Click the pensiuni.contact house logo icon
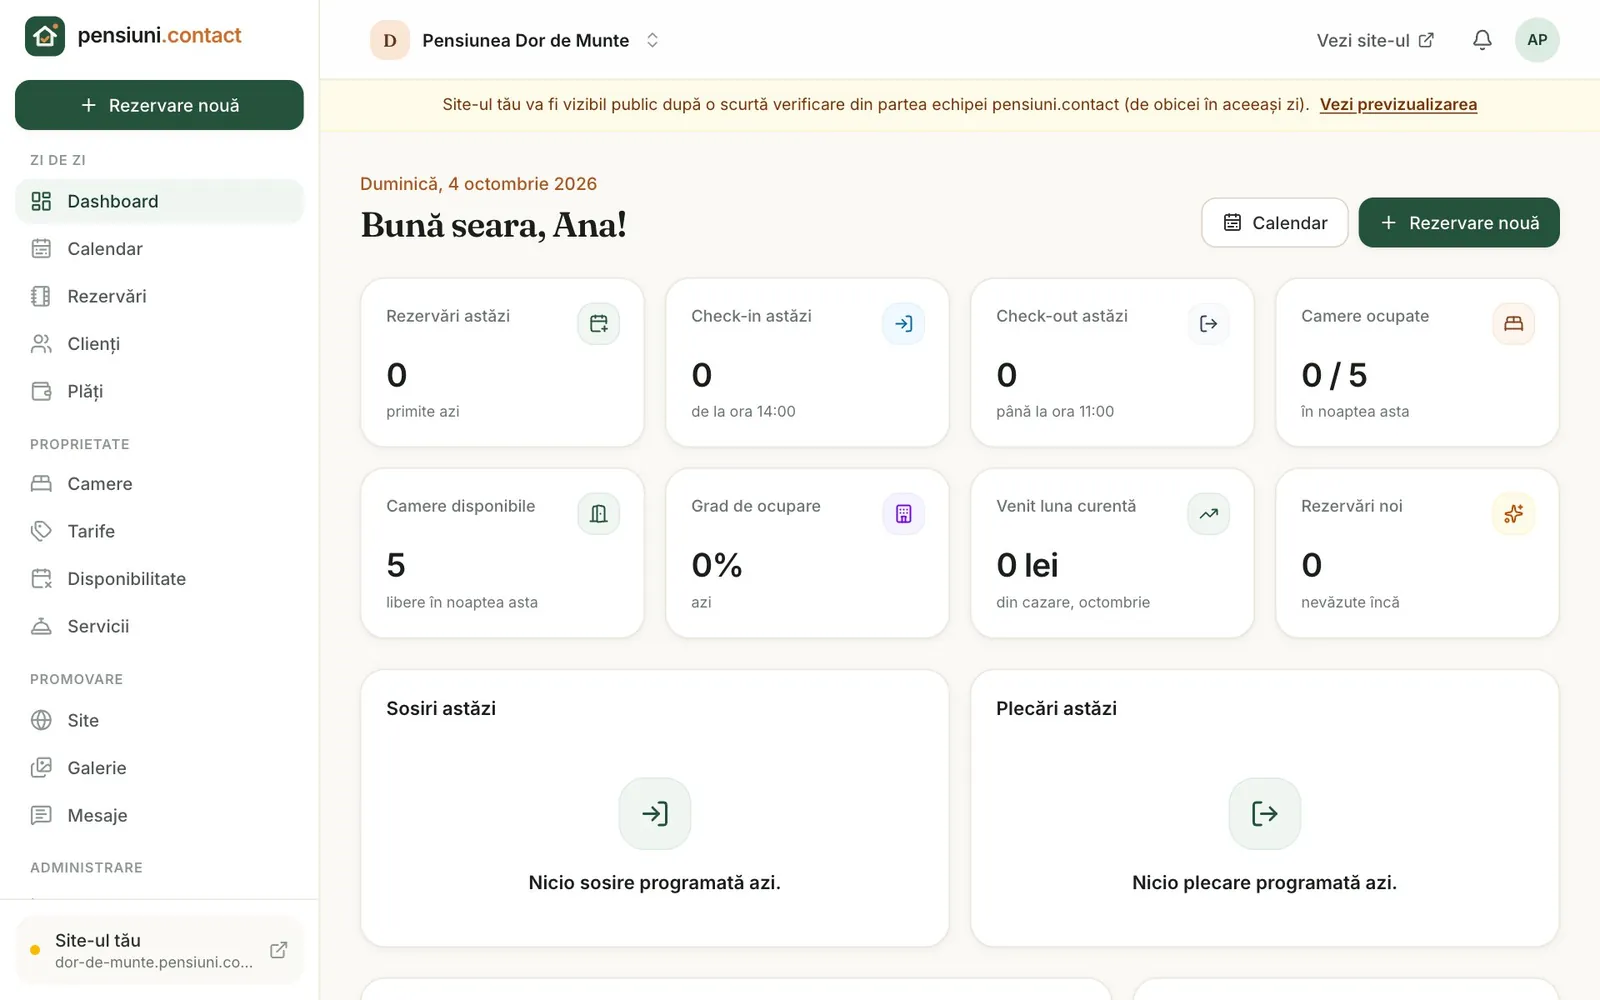Image resolution: width=1600 pixels, height=1000 pixels. pyautogui.click(x=44, y=36)
